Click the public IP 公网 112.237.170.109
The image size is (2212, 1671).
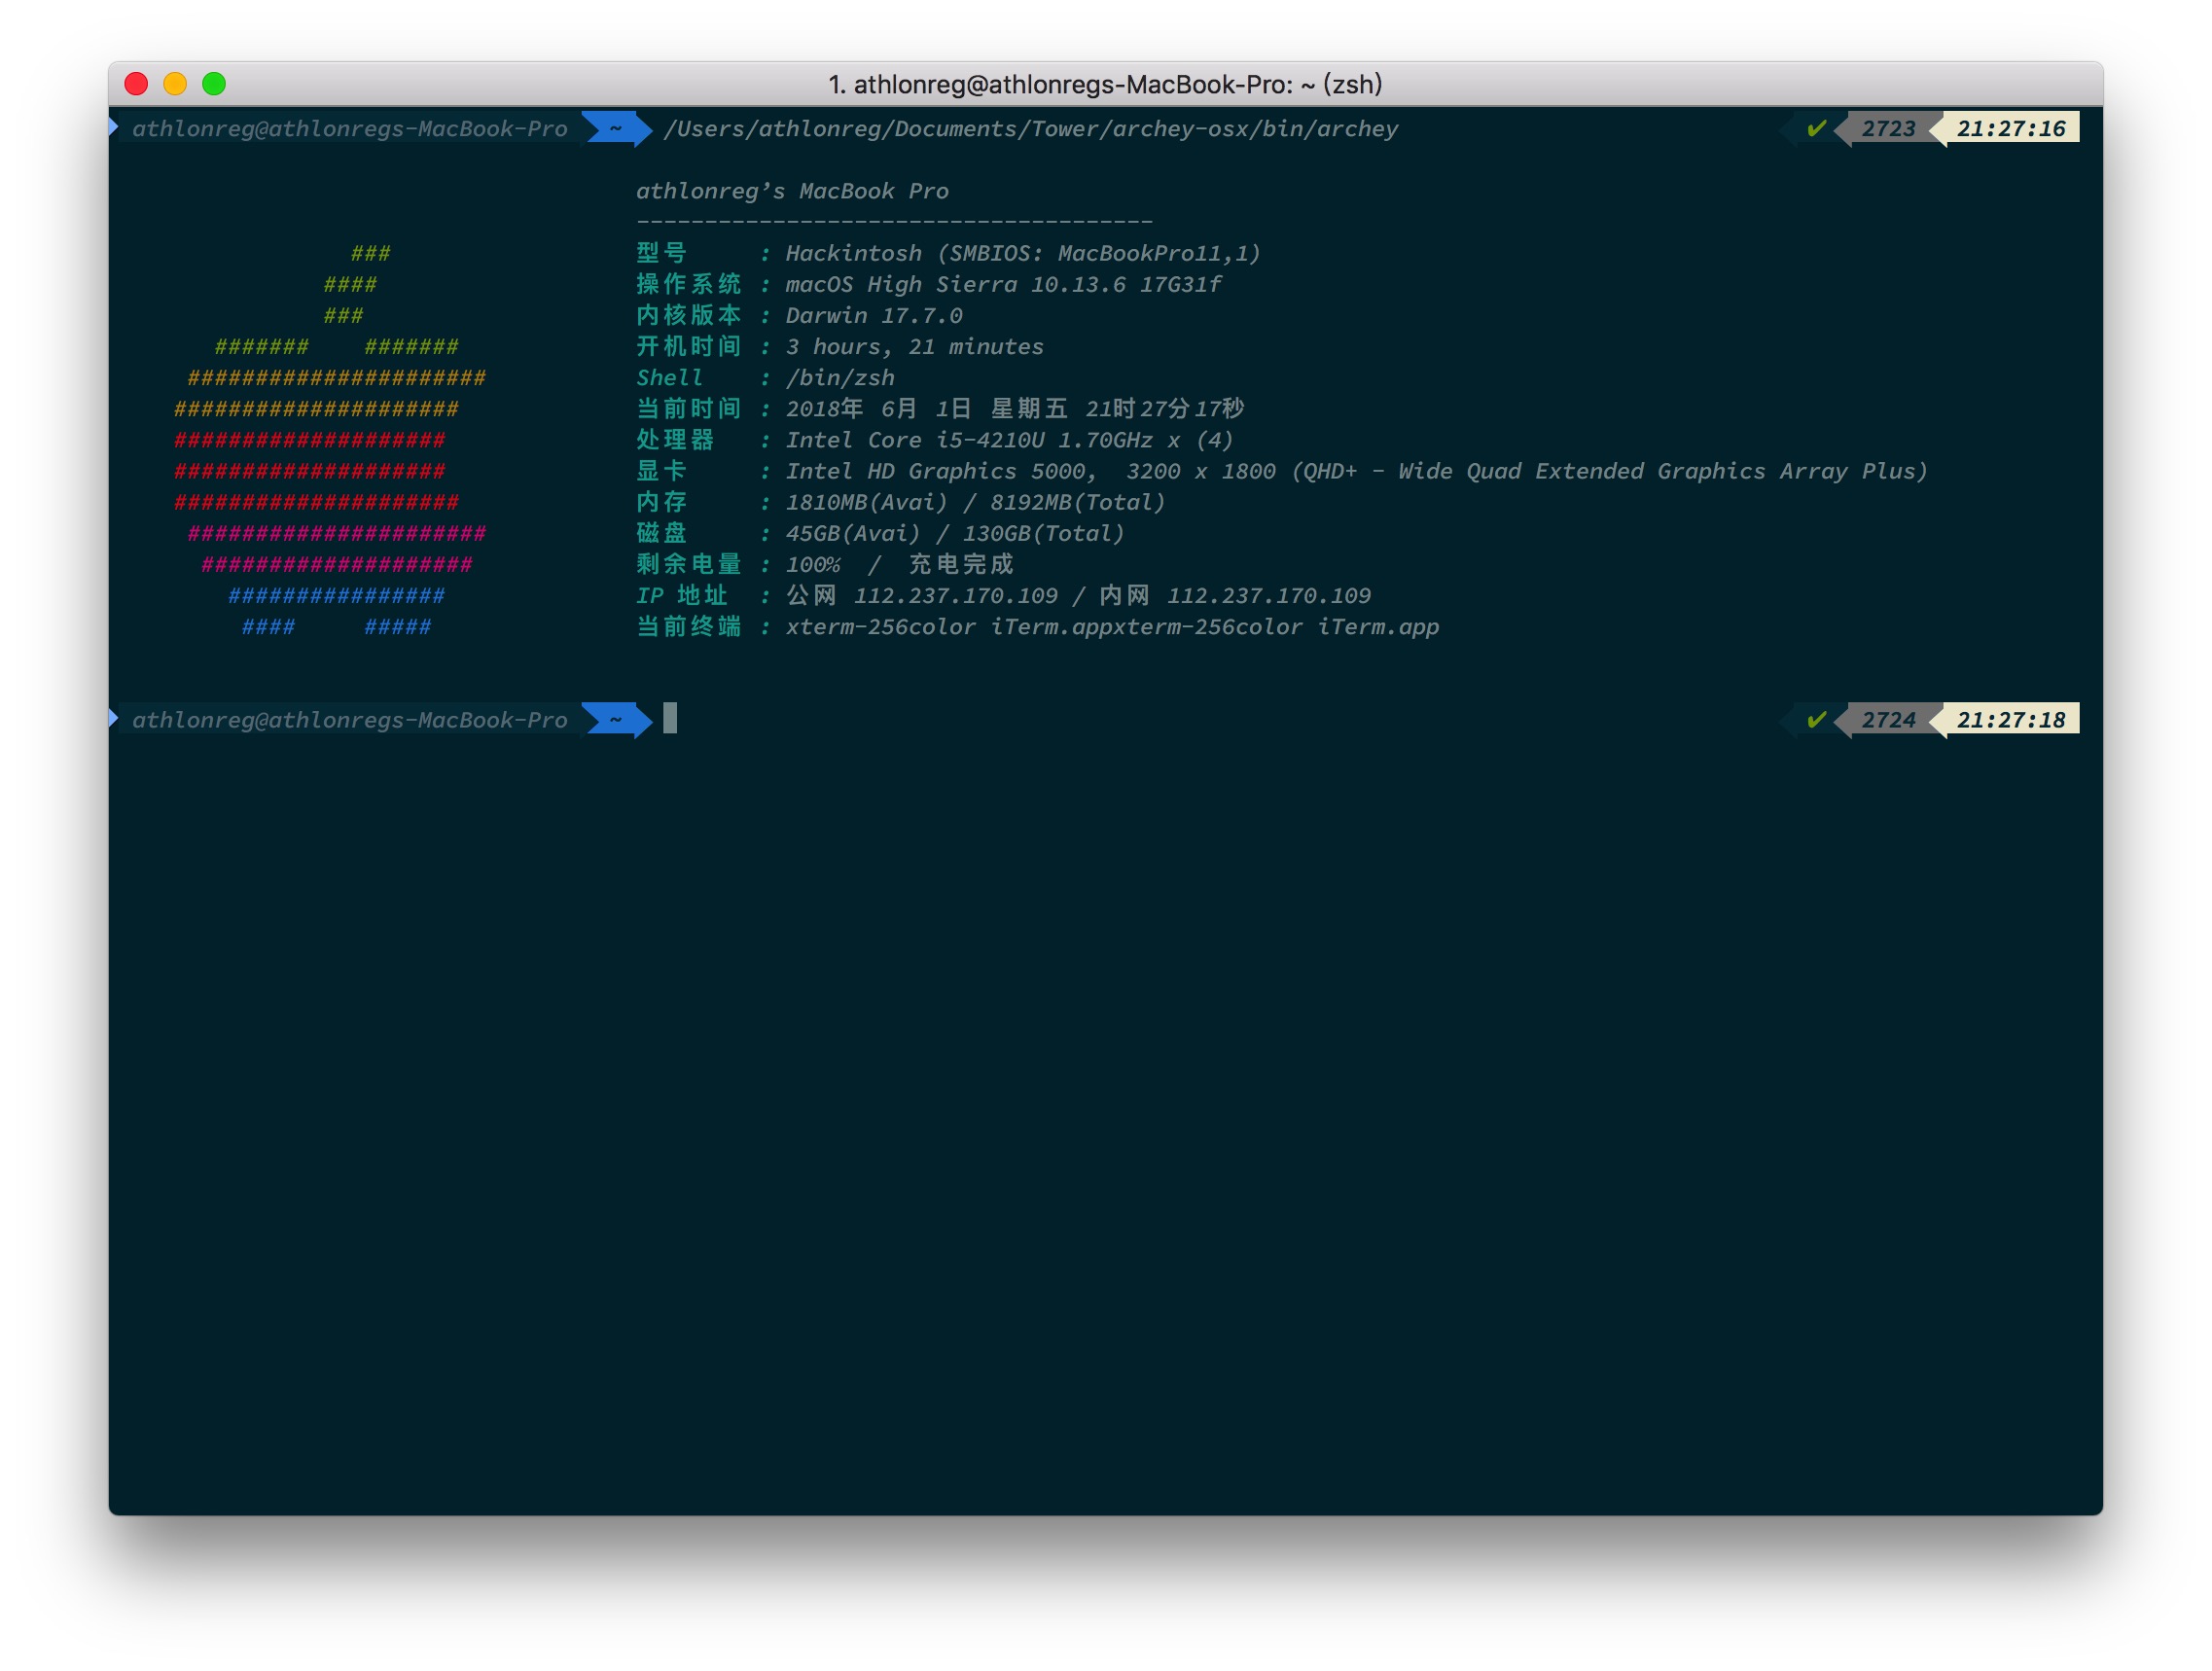pos(921,596)
